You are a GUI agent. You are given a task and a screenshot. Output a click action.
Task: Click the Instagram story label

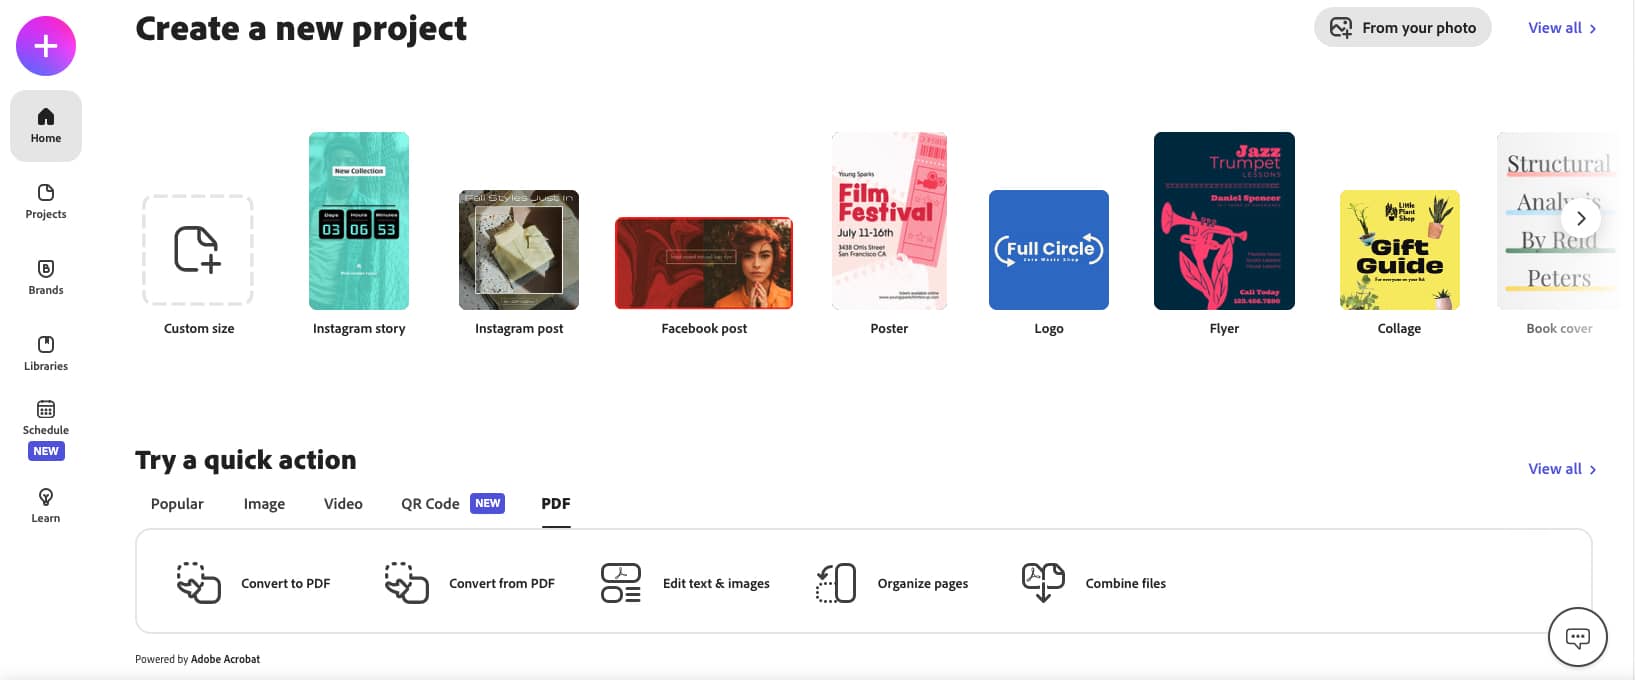(x=359, y=328)
